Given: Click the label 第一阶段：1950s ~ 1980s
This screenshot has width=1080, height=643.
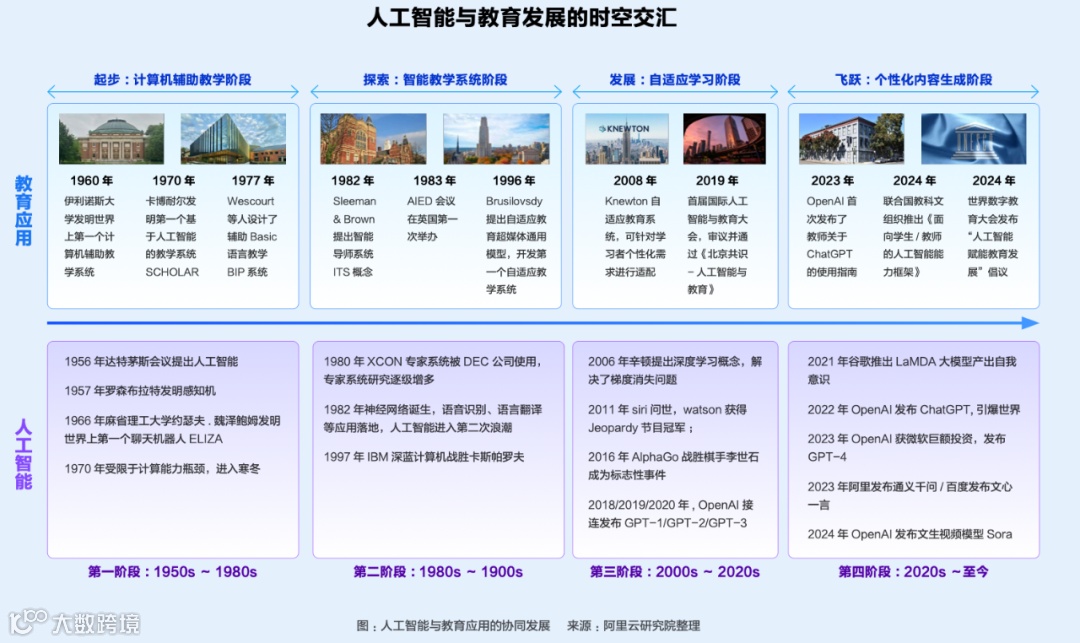Looking at the screenshot, I should pos(172,571).
